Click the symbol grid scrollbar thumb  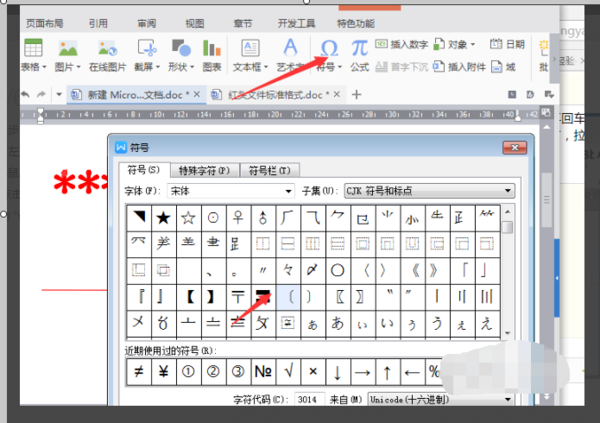508,227
